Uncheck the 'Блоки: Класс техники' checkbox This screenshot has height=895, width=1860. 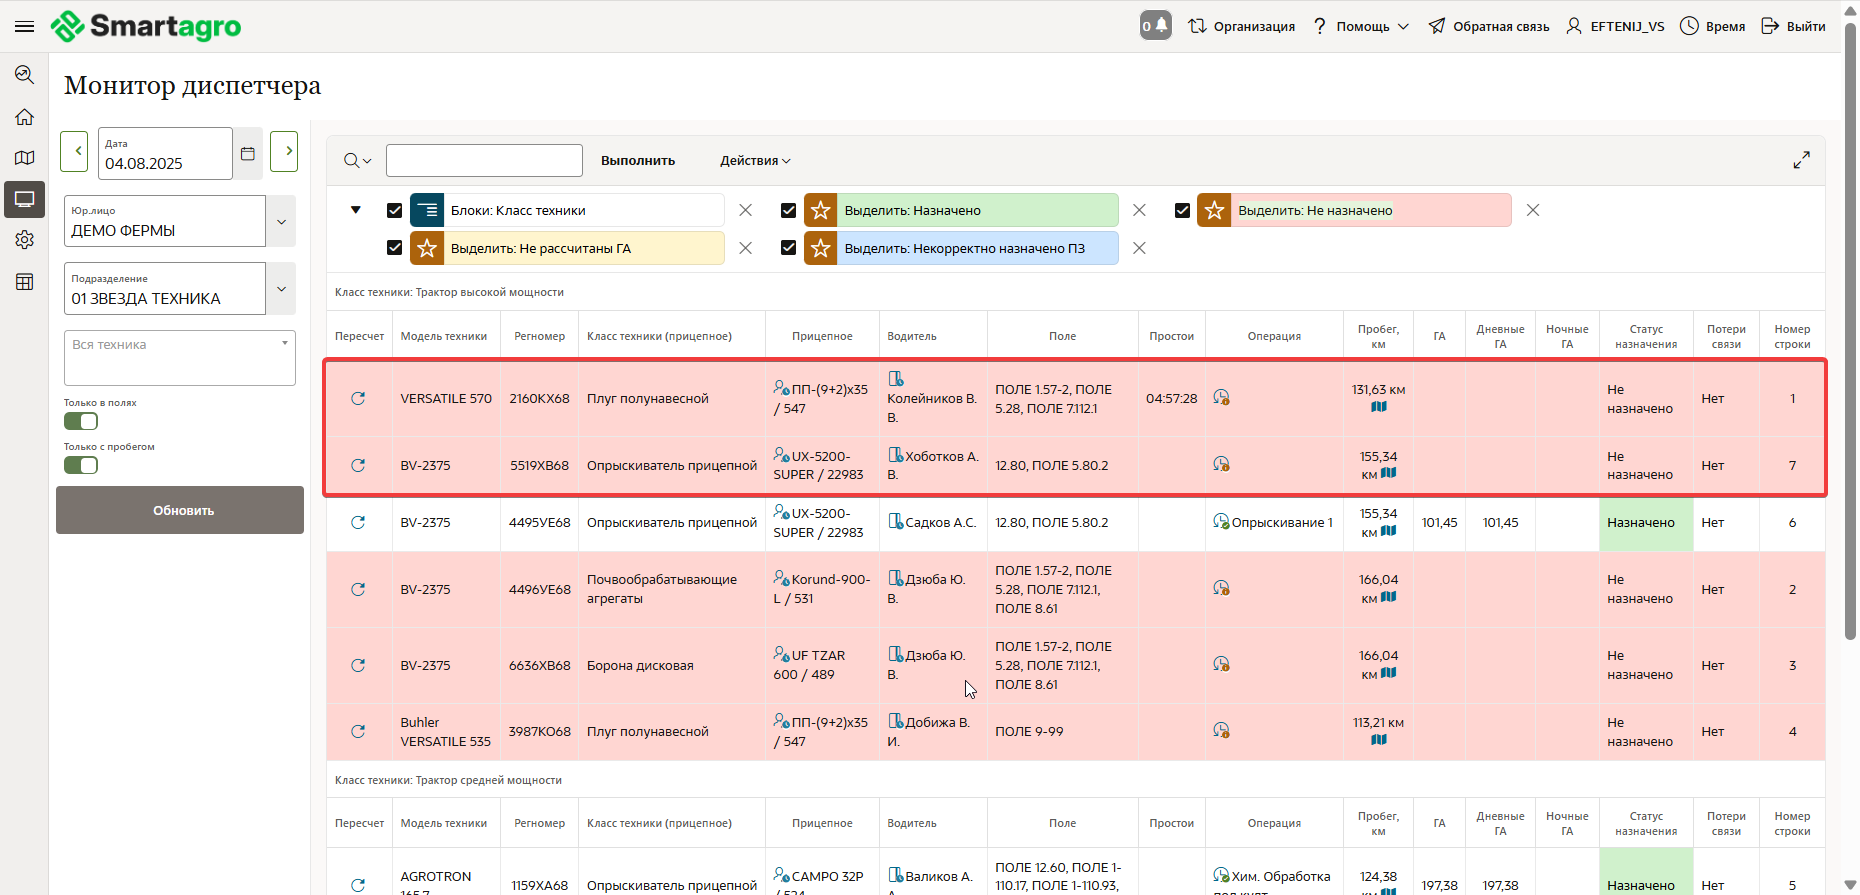(394, 210)
